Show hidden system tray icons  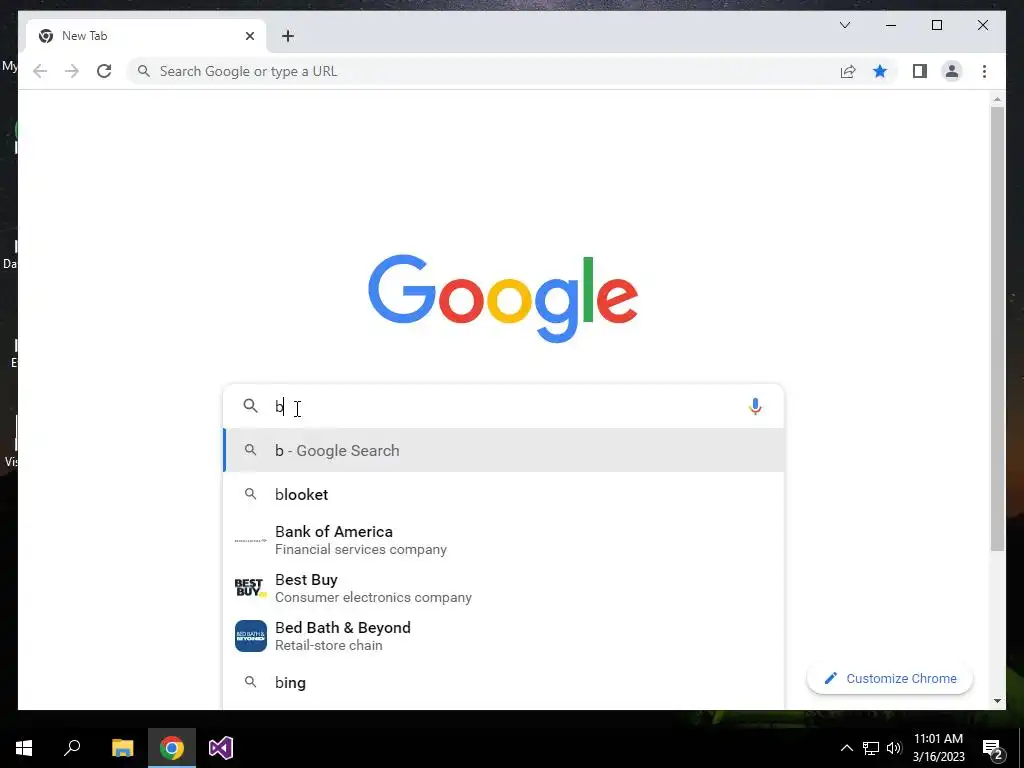846,748
